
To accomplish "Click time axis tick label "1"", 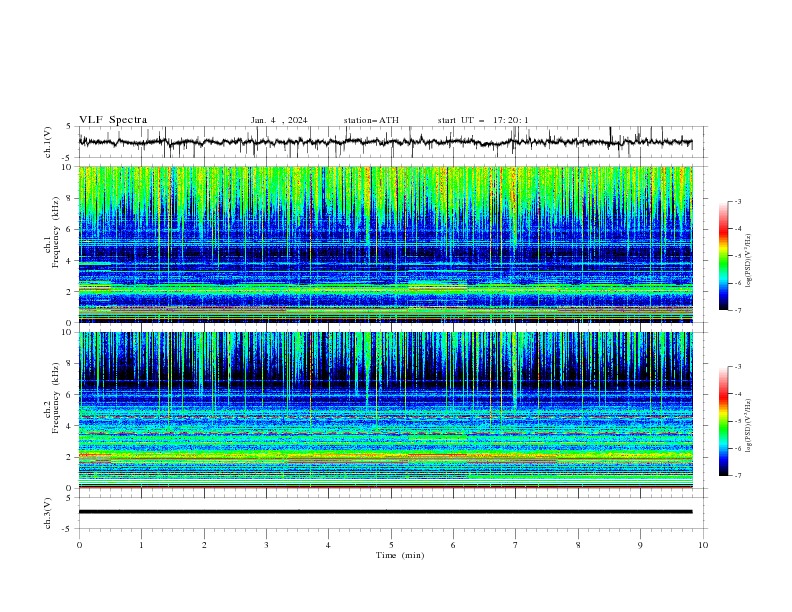I will (141, 545).
